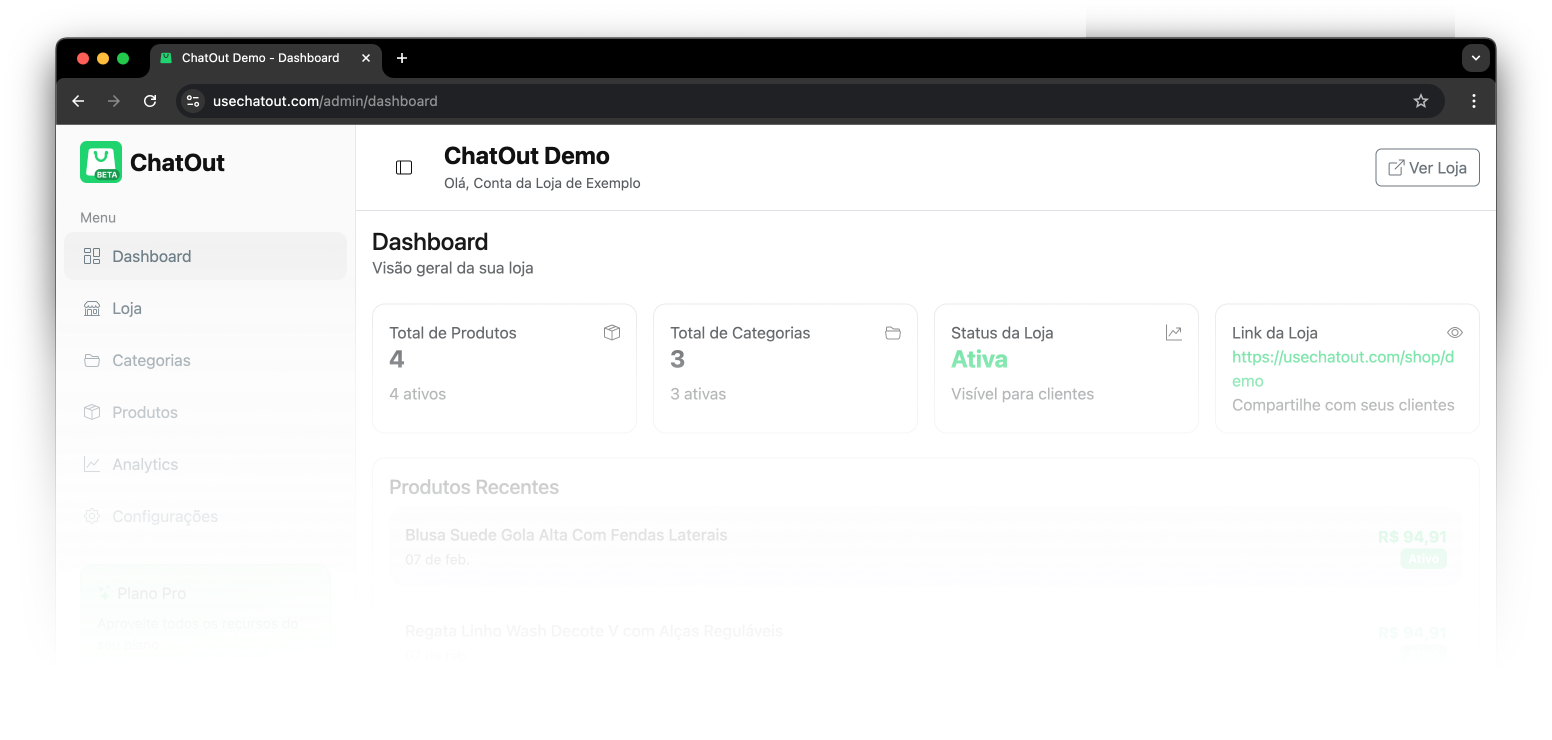Toggle the sidebar collapse icon
This screenshot has width=1552, height=740.
[404, 167]
